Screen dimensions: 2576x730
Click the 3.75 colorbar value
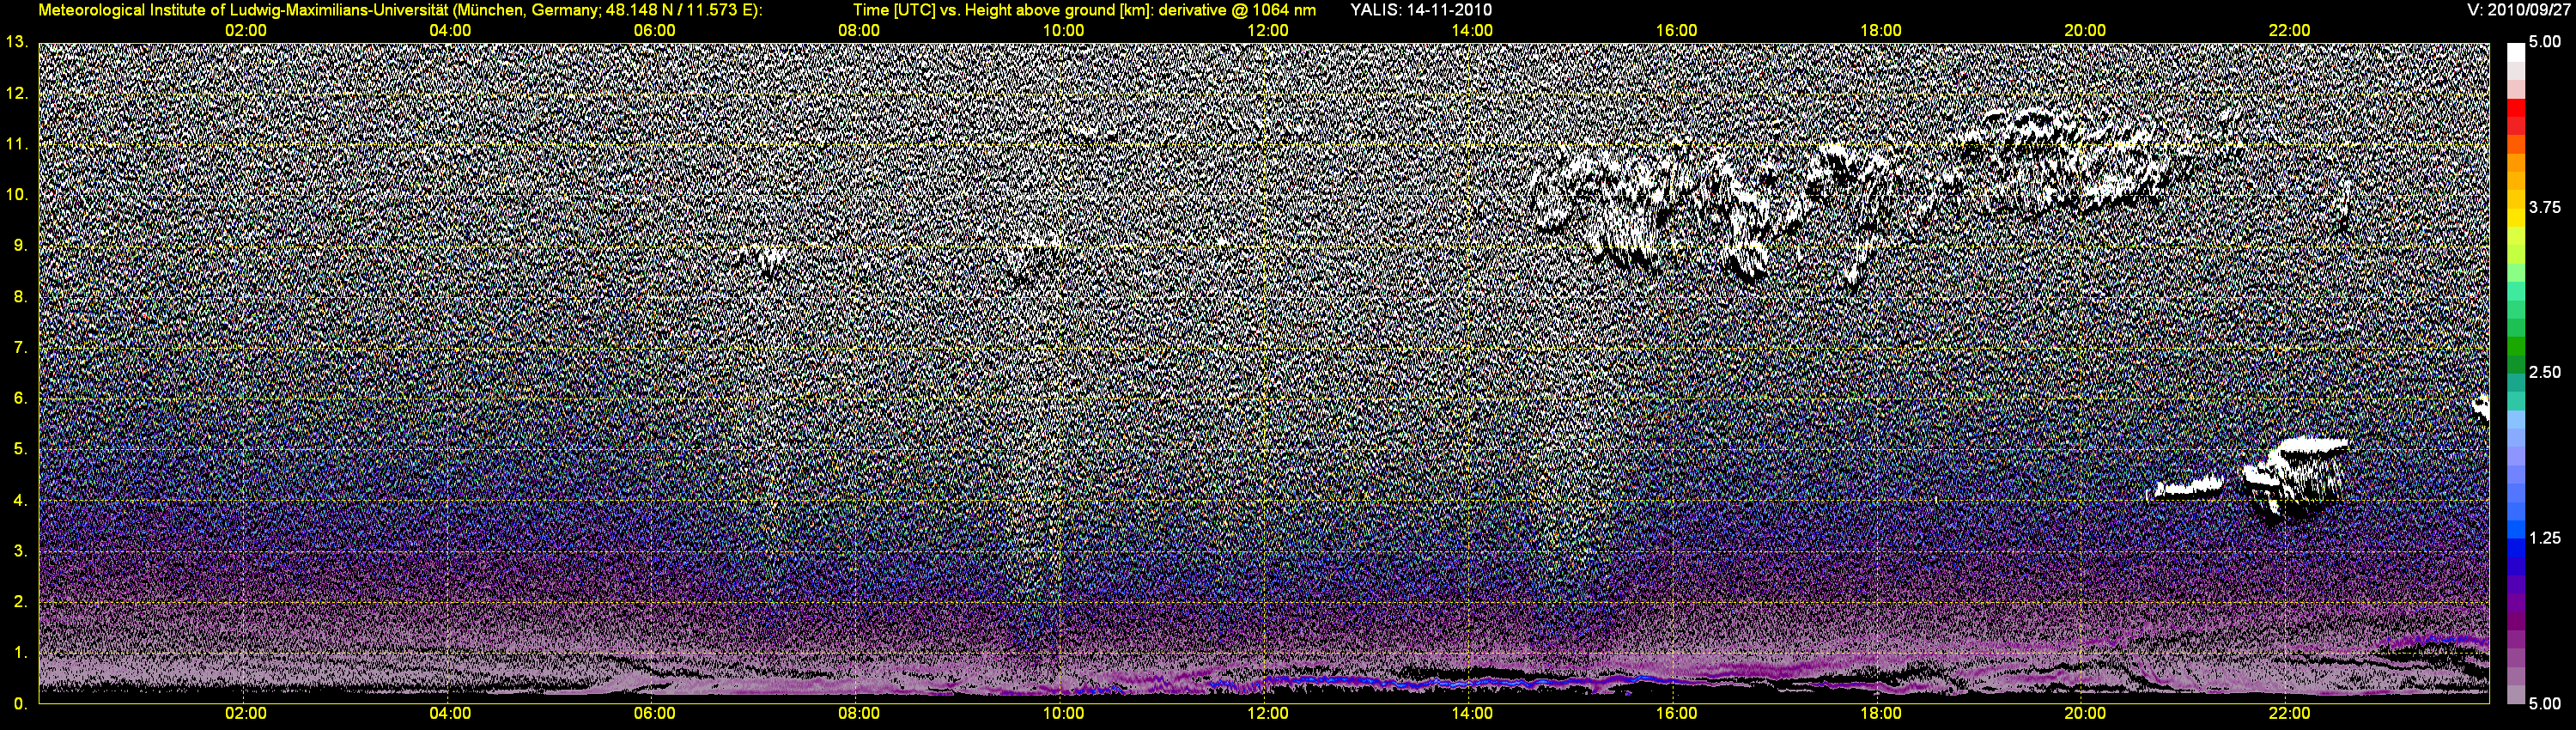pos(2545,208)
